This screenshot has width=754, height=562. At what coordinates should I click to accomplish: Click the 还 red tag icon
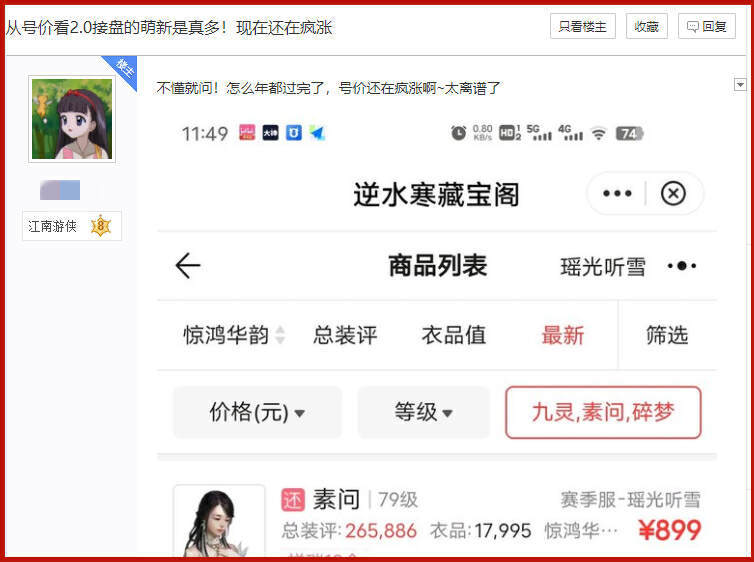point(293,500)
